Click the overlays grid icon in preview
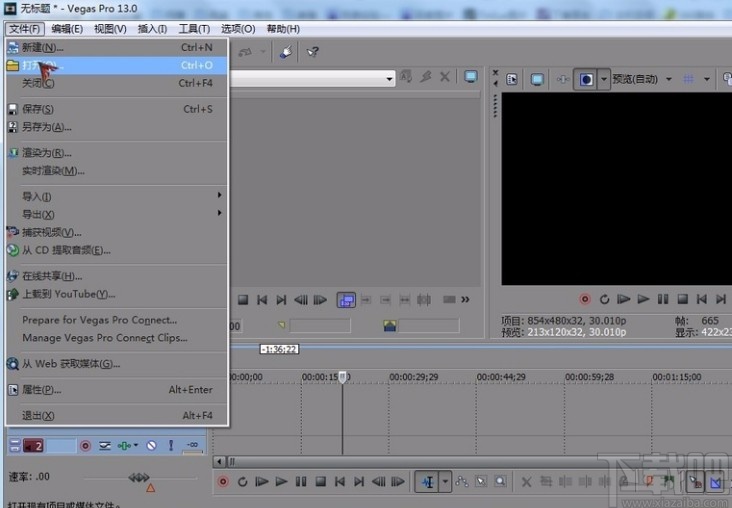The height and width of the screenshot is (508, 732). tap(689, 79)
